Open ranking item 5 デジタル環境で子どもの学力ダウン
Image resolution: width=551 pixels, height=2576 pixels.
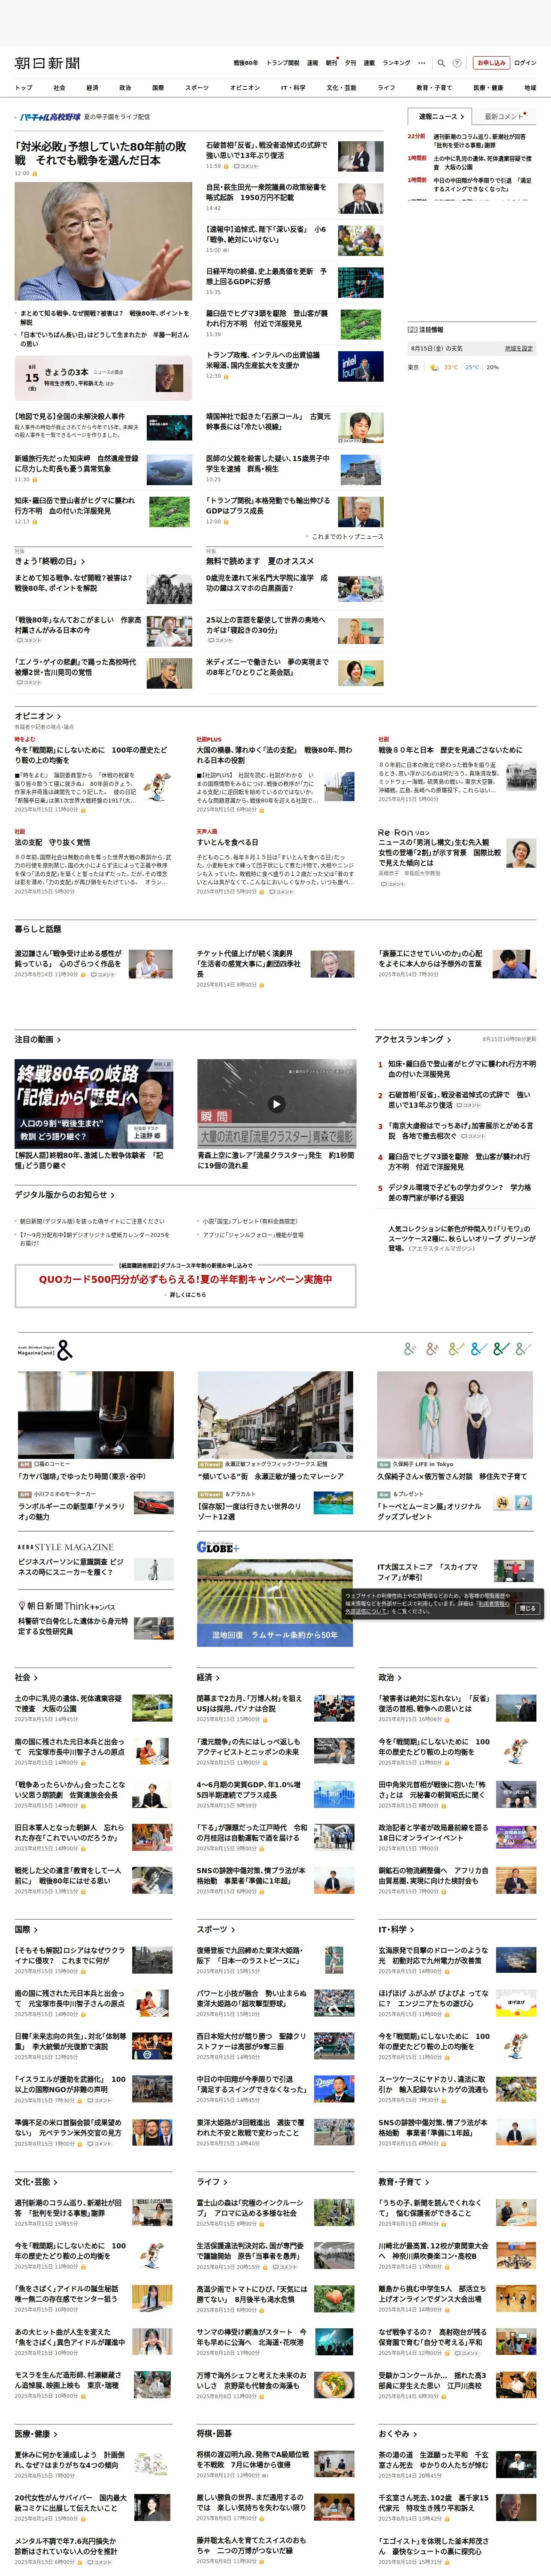pyautogui.click(x=460, y=1193)
